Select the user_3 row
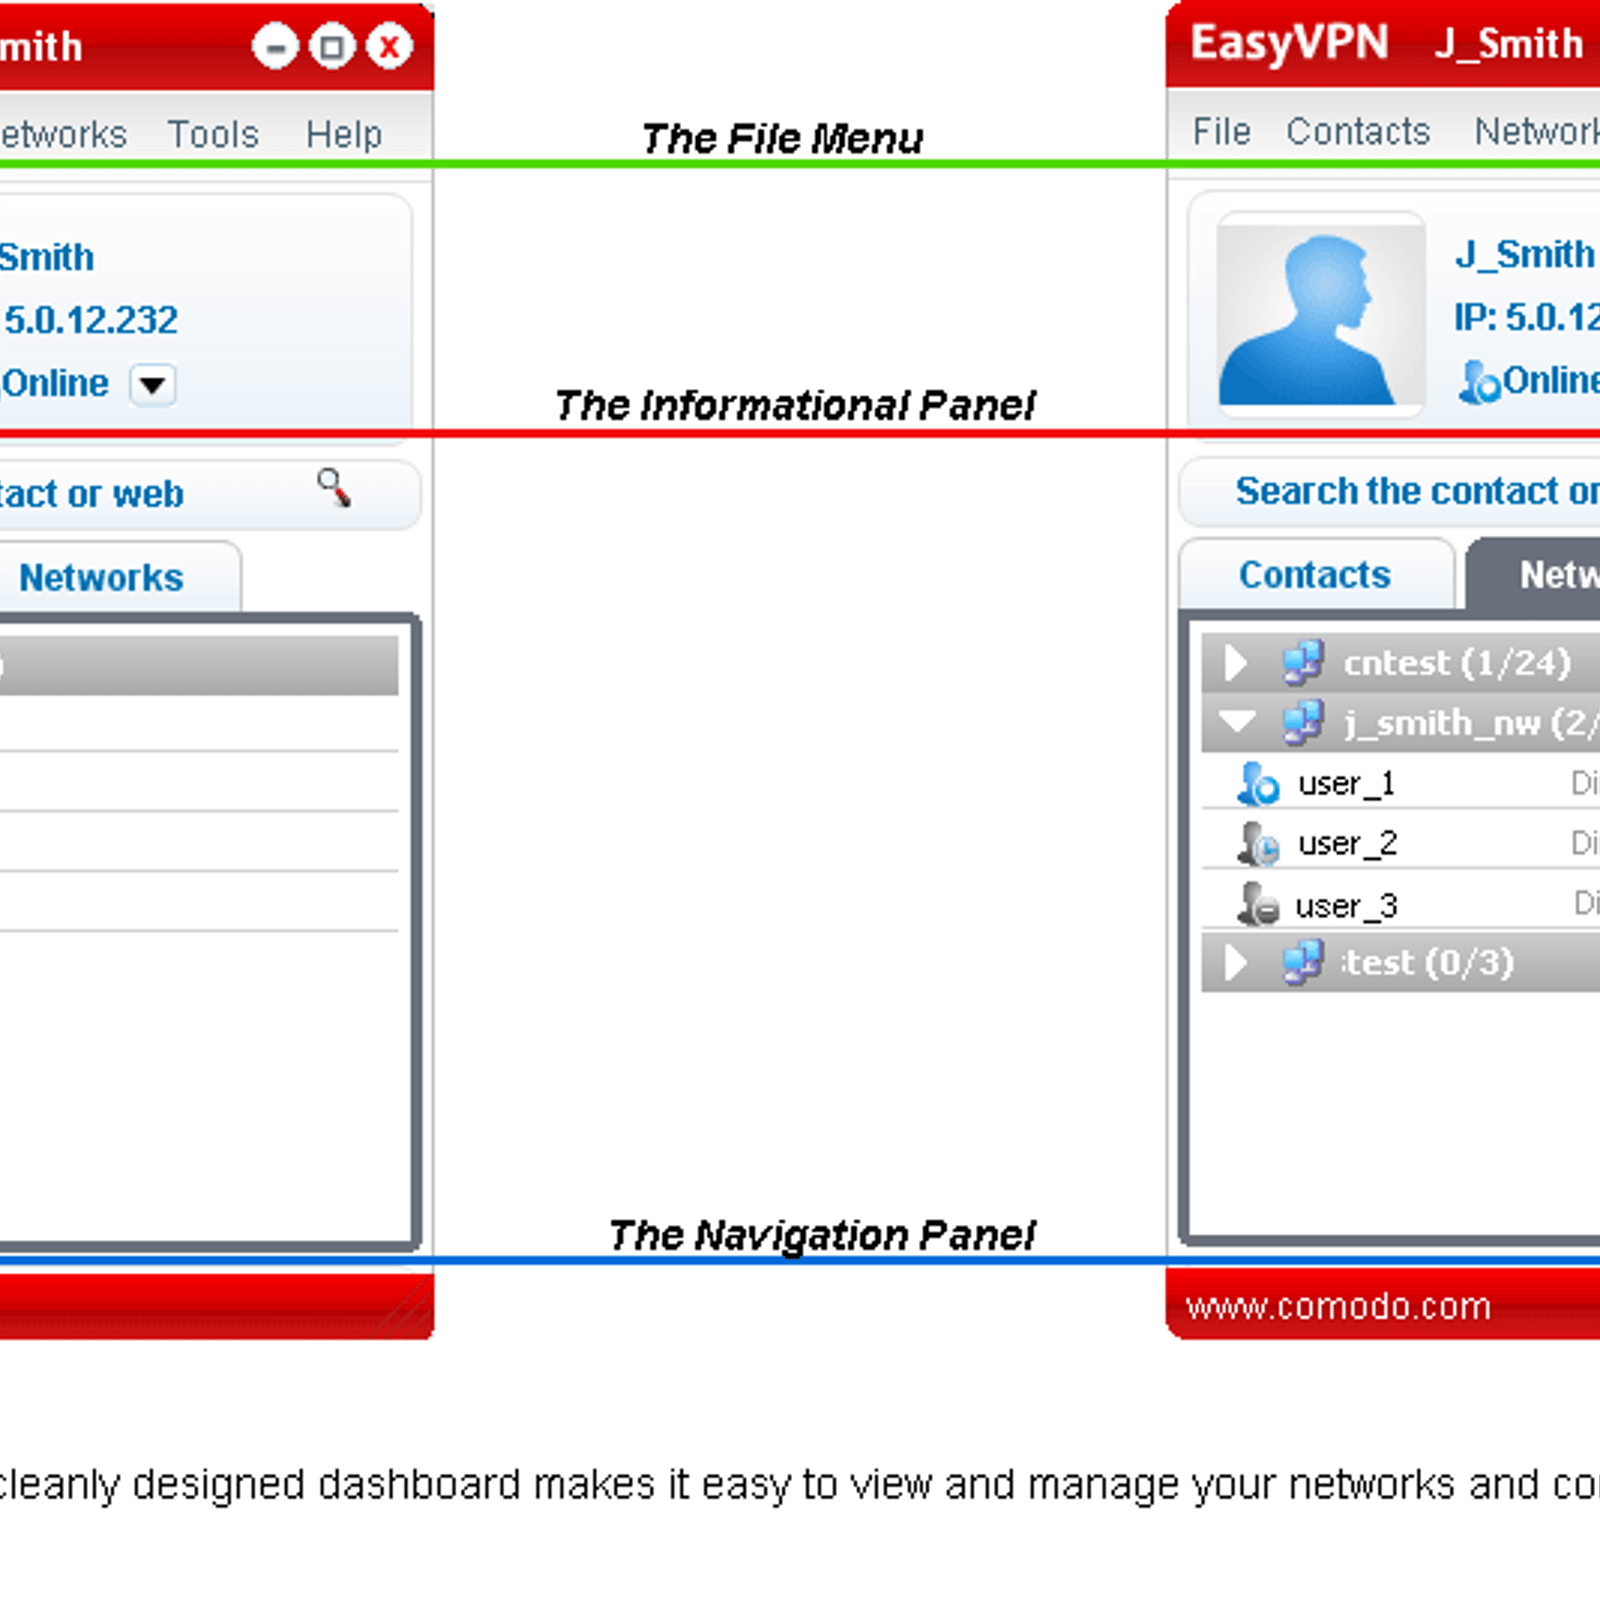 pos(1400,904)
